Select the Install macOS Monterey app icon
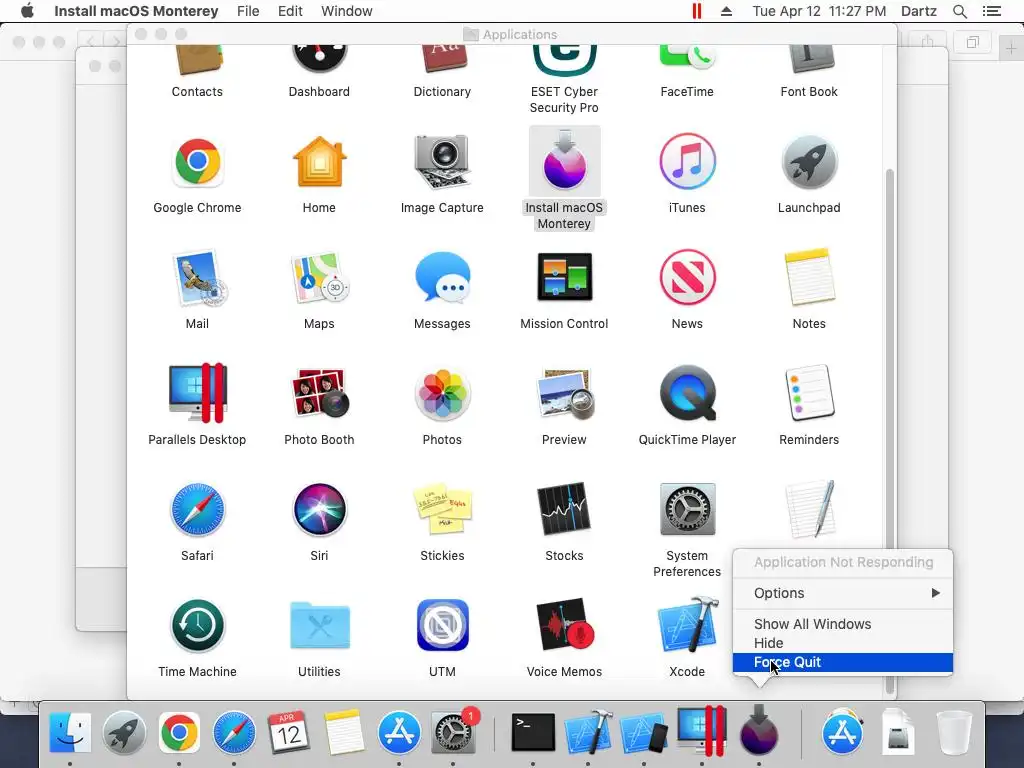The image size is (1024, 768). point(564,162)
